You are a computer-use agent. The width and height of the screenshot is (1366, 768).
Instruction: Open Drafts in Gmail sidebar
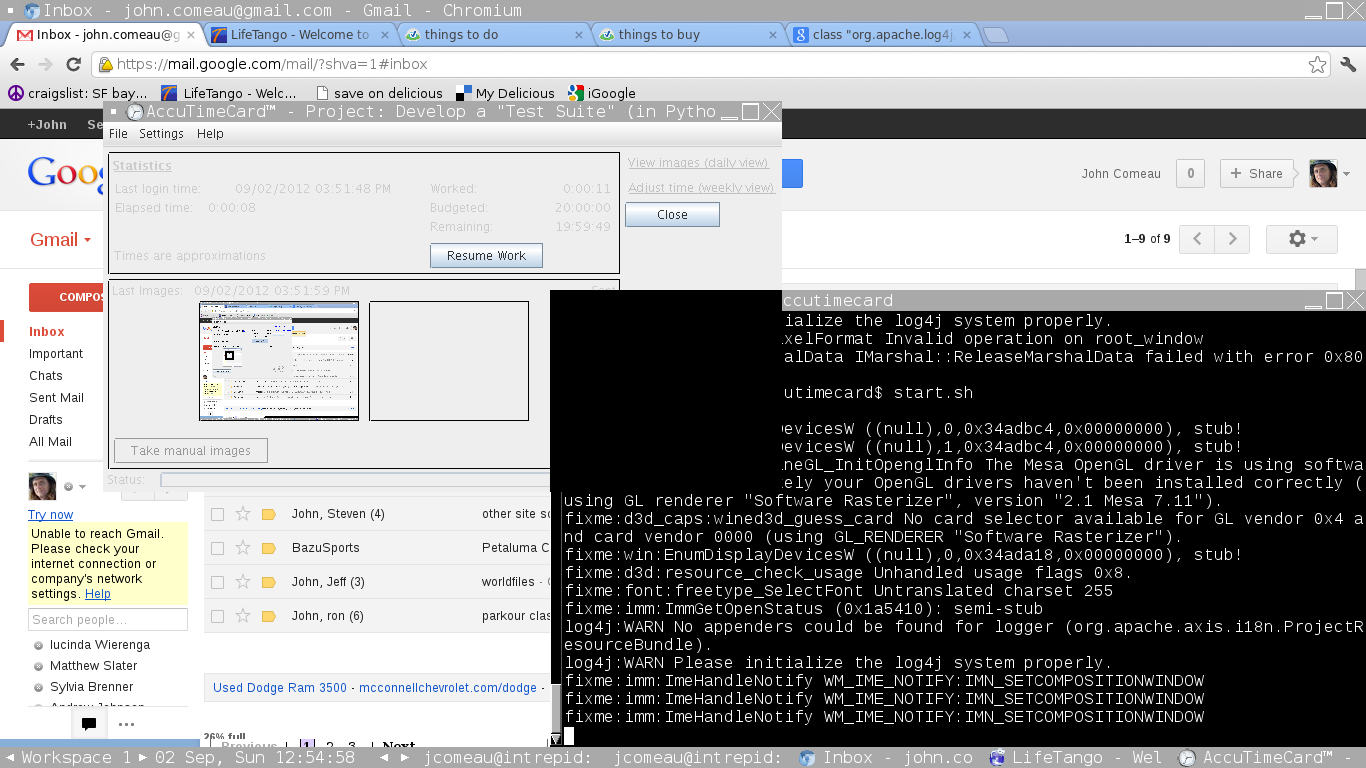point(46,420)
